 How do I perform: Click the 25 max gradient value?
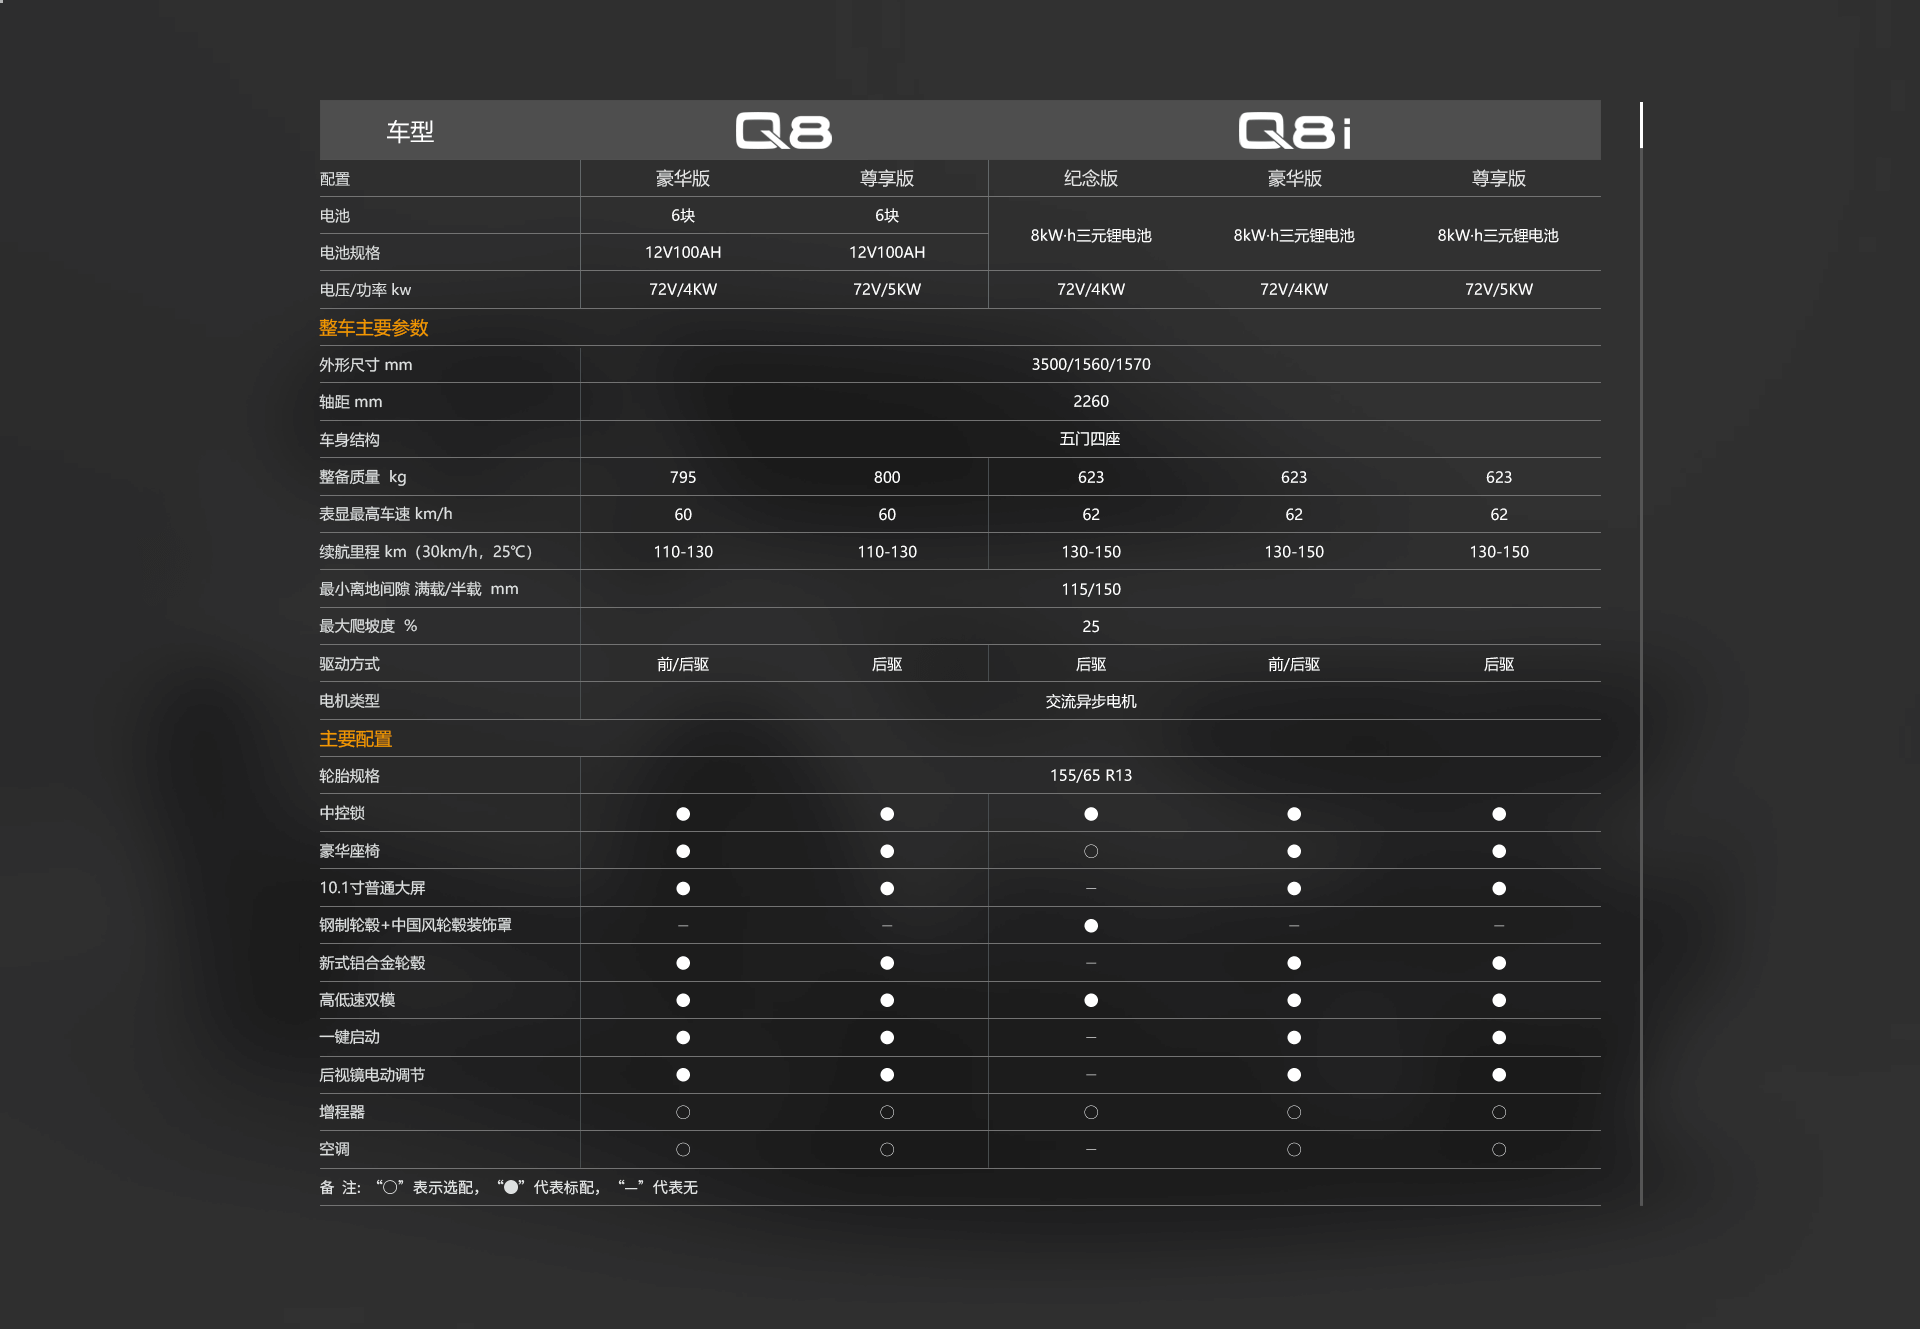coord(1091,626)
